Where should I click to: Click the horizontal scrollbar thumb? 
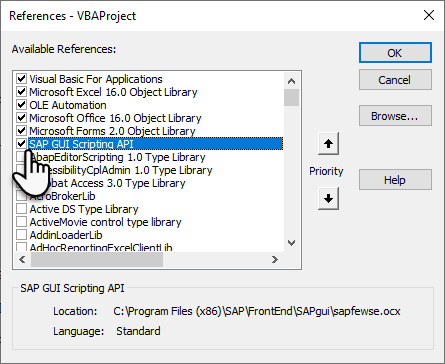(x=97, y=259)
